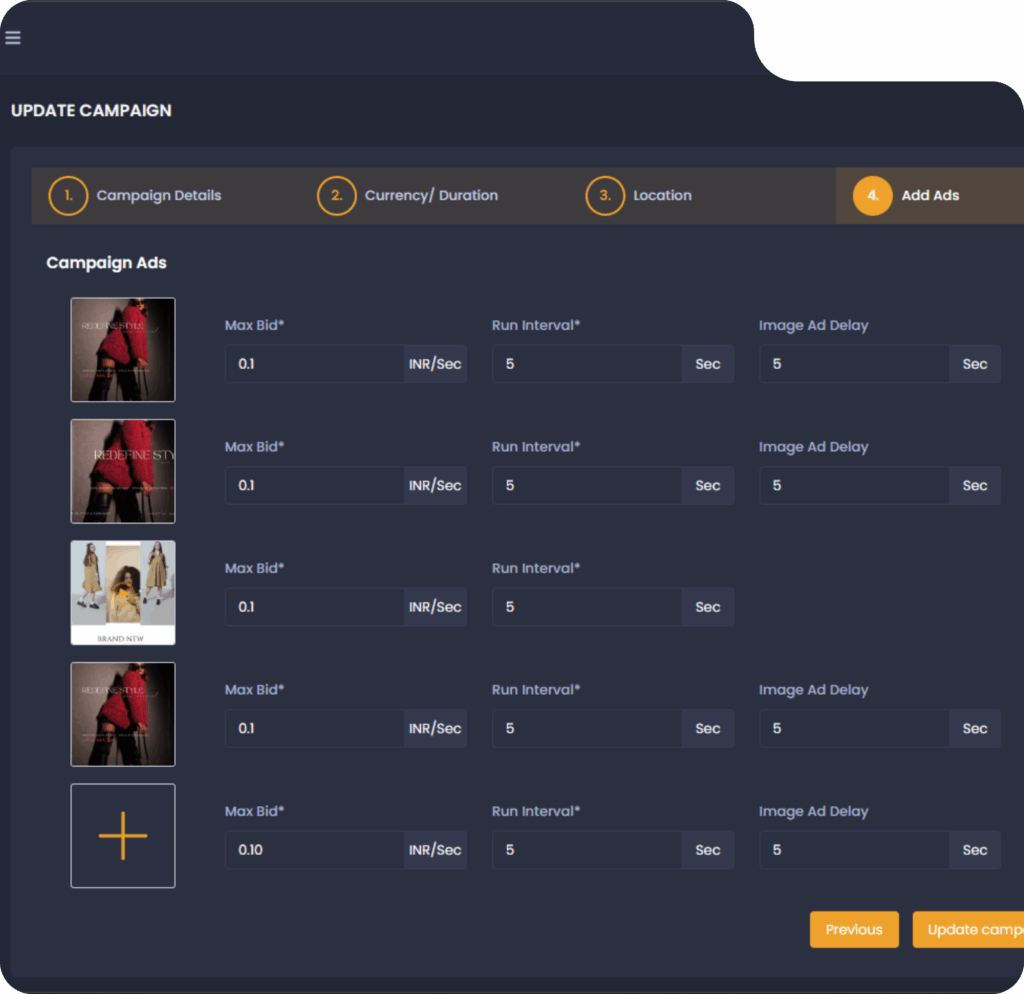The height and width of the screenshot is (994, 1024).
Task: Switch to Currency/ Duration tab
Action: (x=431, y=196)
